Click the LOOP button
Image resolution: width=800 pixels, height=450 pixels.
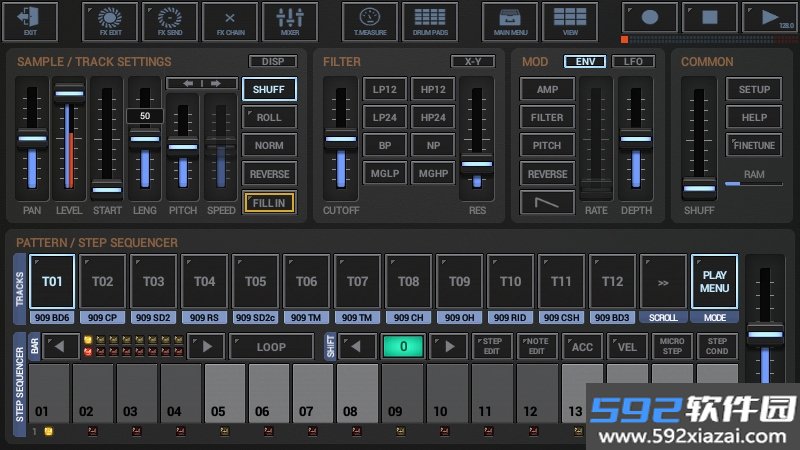click(x=271, y=347)
